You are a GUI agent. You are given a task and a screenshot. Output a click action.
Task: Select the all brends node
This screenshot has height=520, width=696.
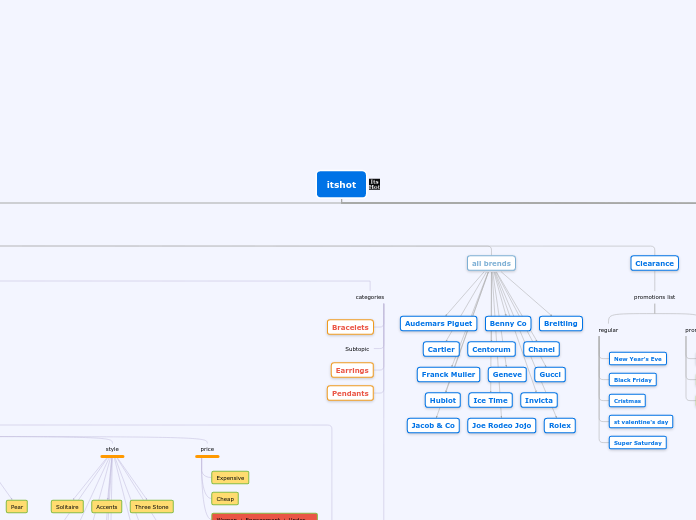pyautogui.click(x=491, y=263)
